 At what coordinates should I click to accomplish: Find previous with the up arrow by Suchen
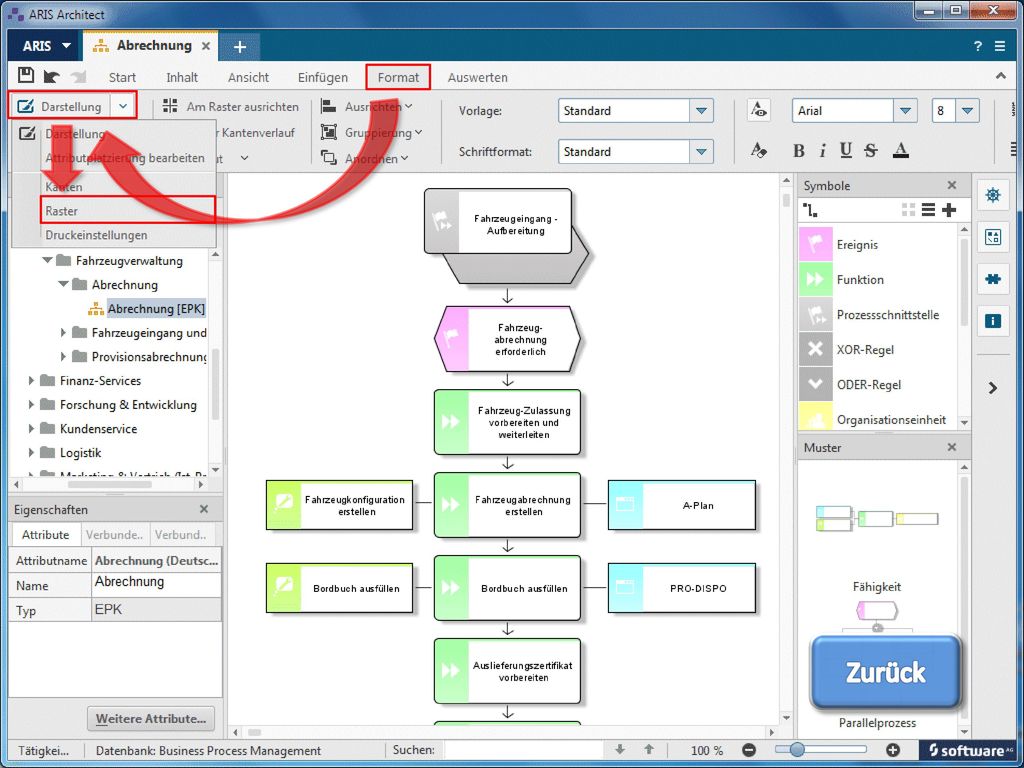point(648,750)
